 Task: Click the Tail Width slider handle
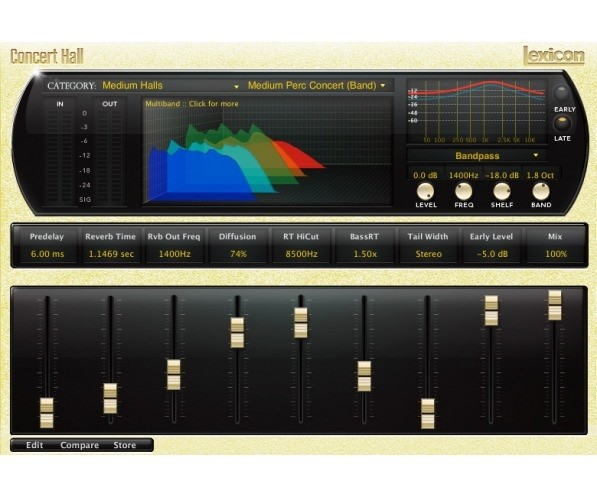[428, 414]
